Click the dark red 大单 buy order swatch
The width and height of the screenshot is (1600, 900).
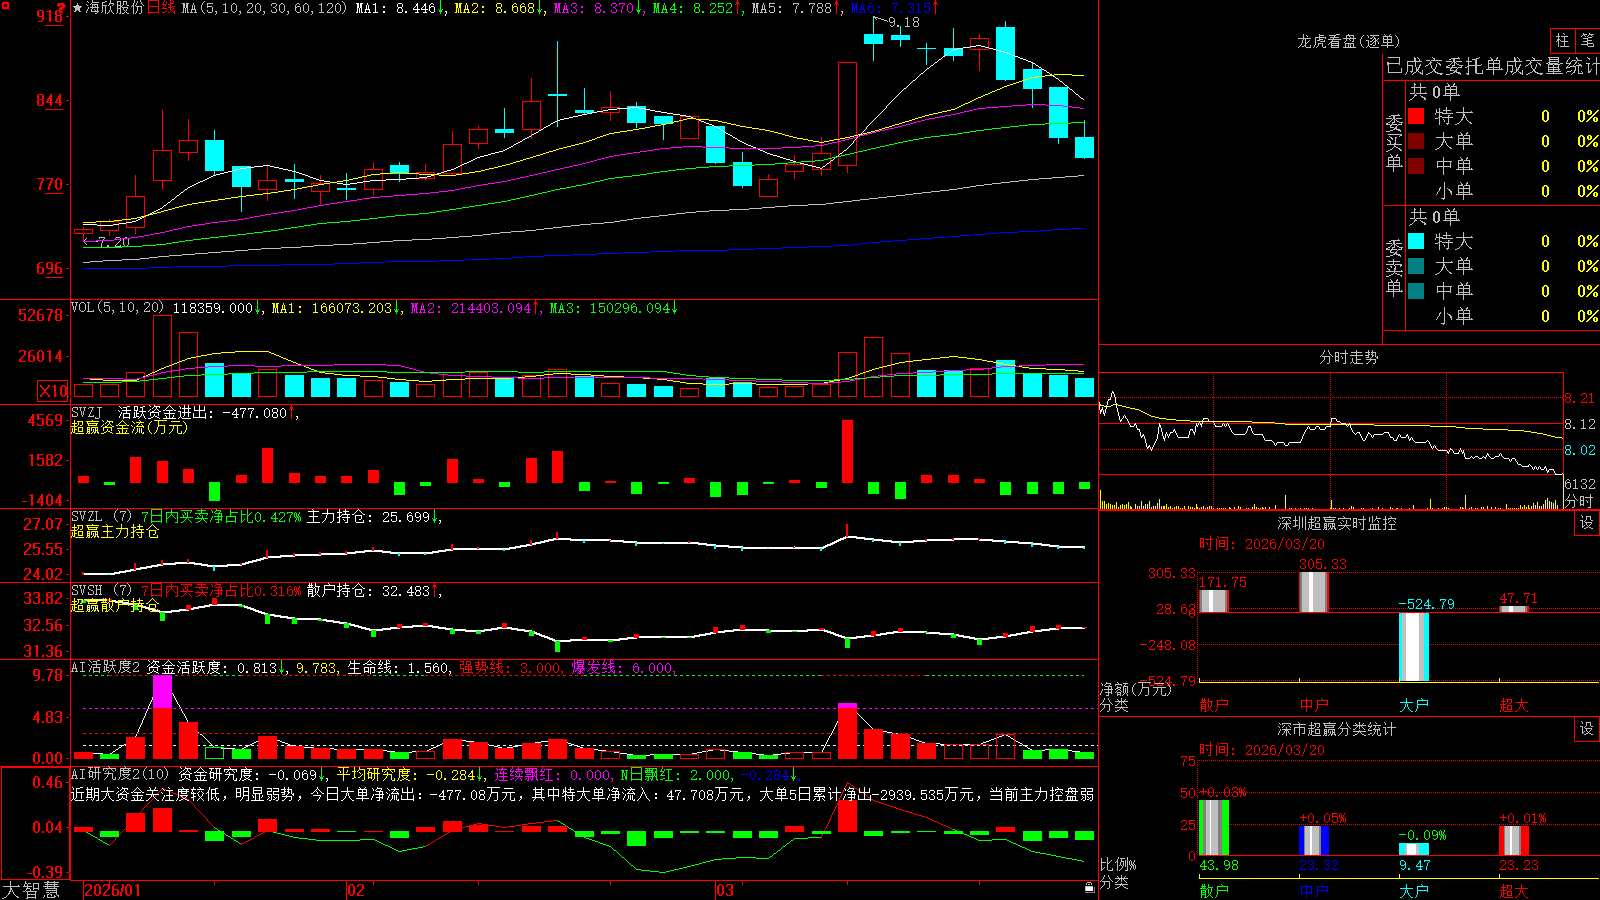click(x=1416, y=141)
